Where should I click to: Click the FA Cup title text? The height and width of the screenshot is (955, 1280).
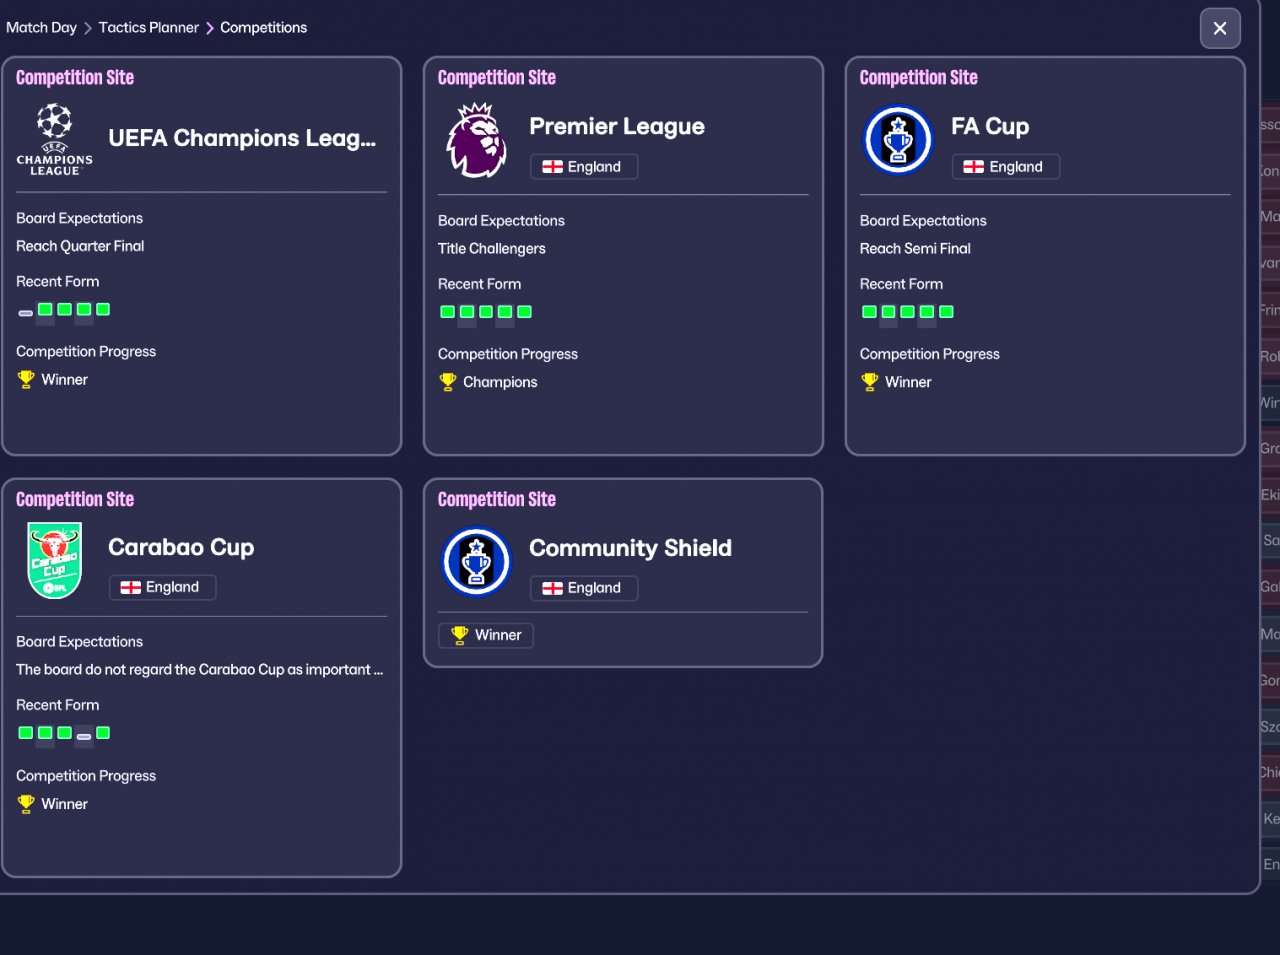[990, 126]
